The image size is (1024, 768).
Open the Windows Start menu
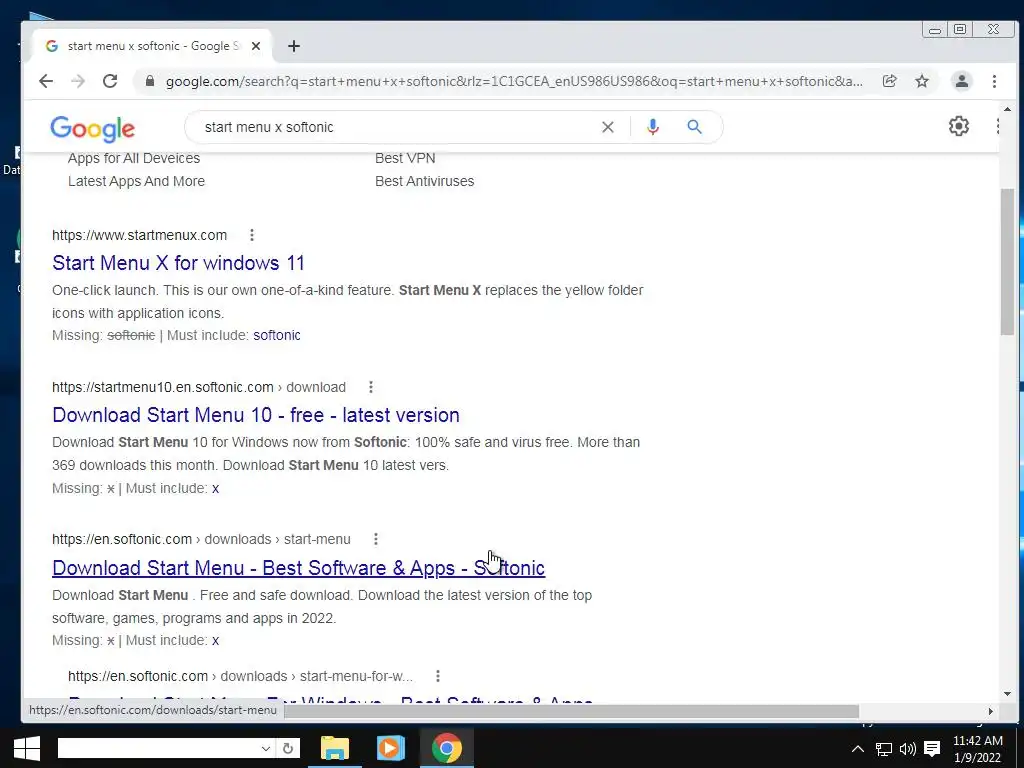click(26, 748)
